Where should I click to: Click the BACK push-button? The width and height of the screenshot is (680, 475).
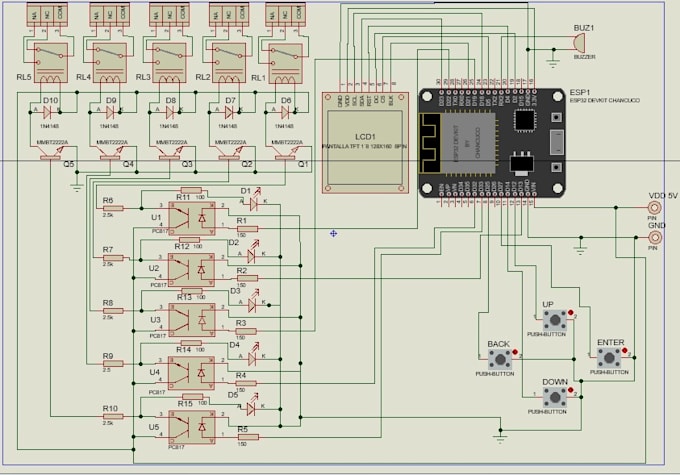tap(500, 359)
